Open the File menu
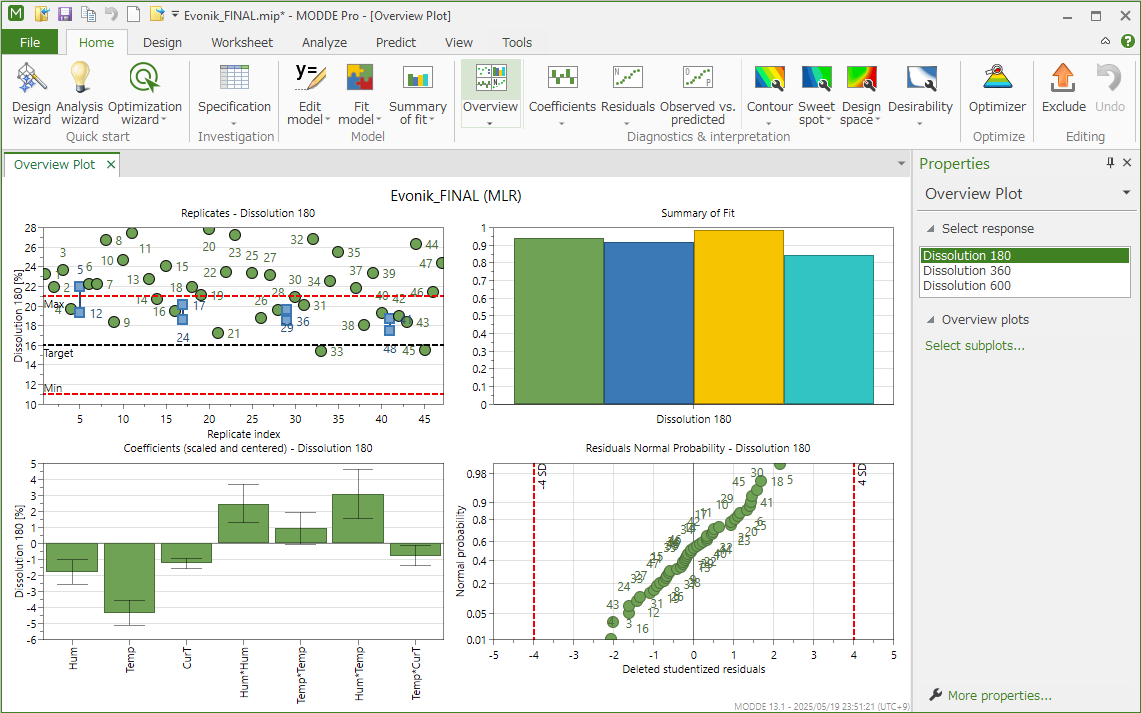 [x=30, y=42]
